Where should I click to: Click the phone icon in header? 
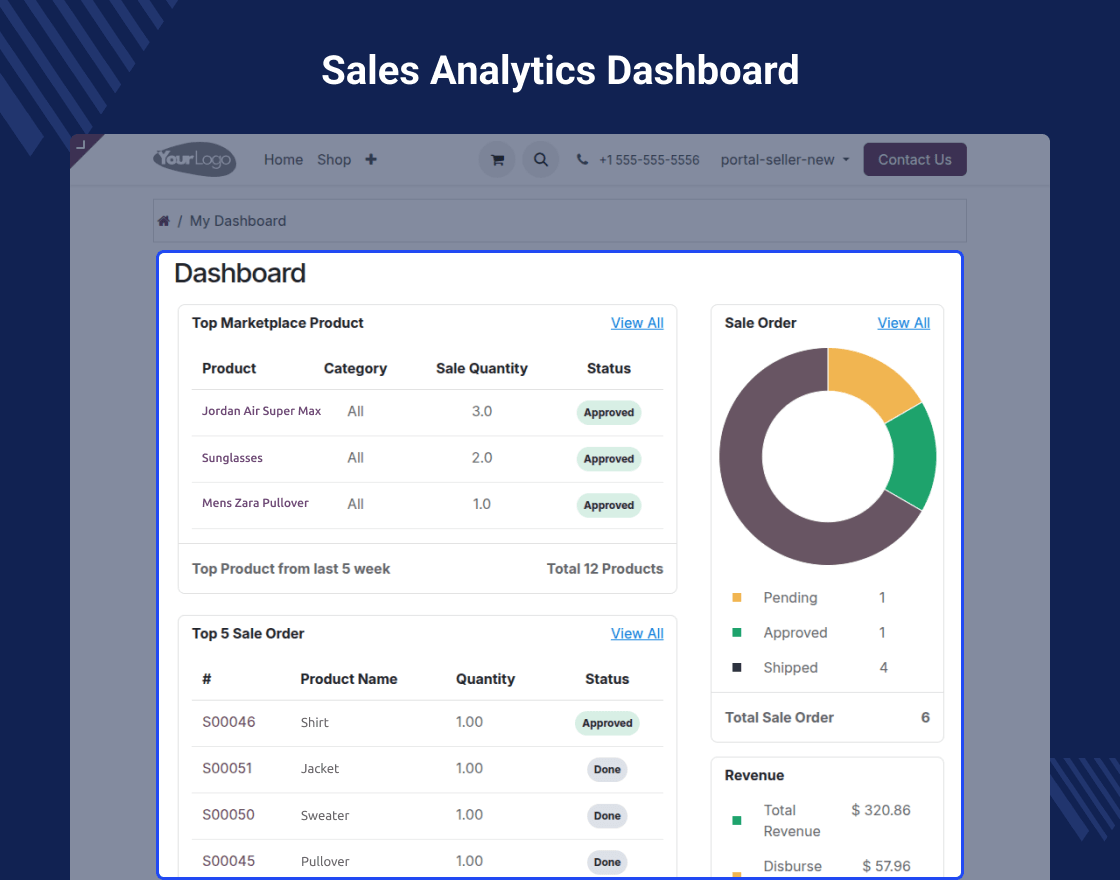[x=582, y=159]
